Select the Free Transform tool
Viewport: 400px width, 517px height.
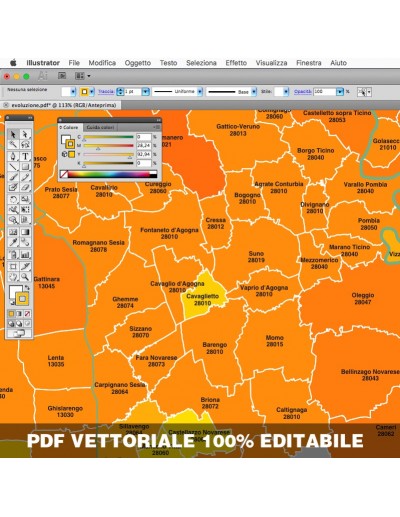pyautogui.click(x=25, y=209)
